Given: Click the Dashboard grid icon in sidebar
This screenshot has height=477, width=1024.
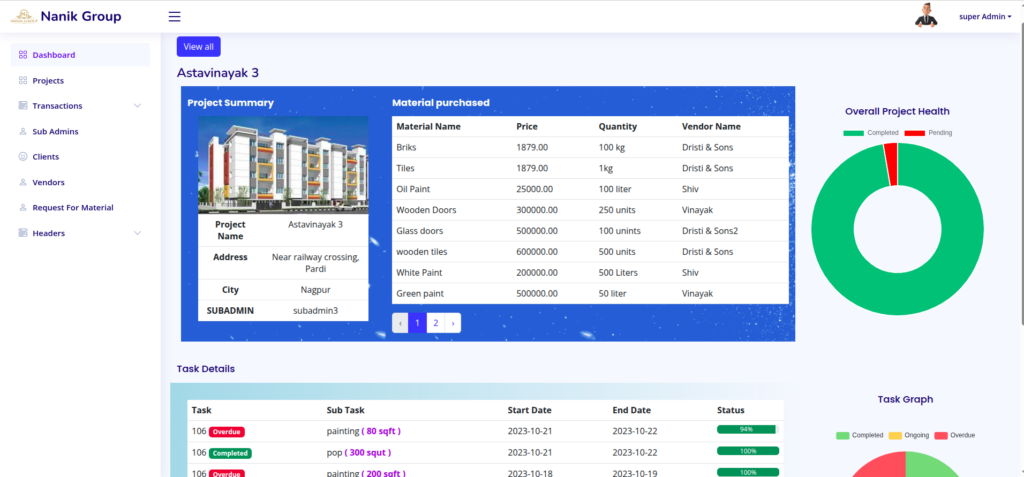Looking at the screenshot, I should pos(23,55).
